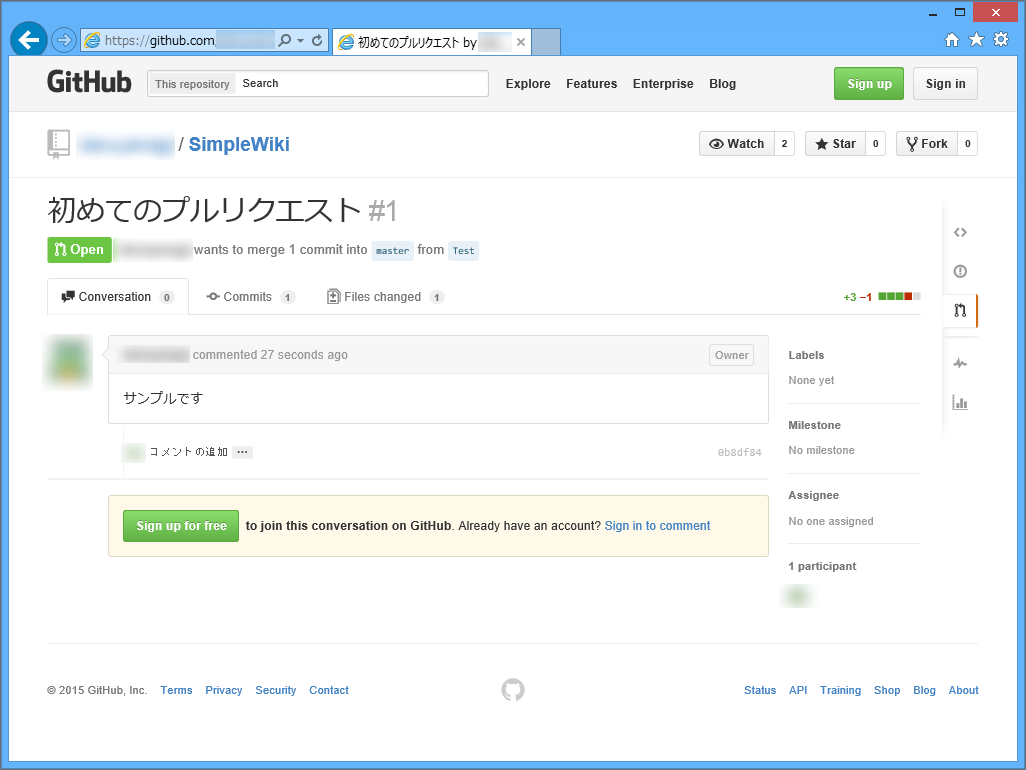Click 'Sign up for free' button

181,526
